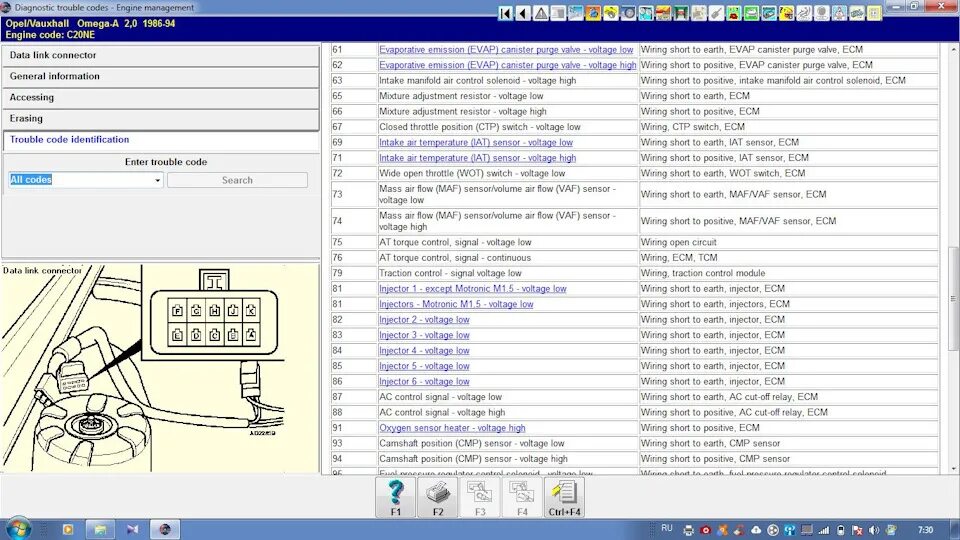
Task: Click the data link connector diagram image
Action: (159, 369)
